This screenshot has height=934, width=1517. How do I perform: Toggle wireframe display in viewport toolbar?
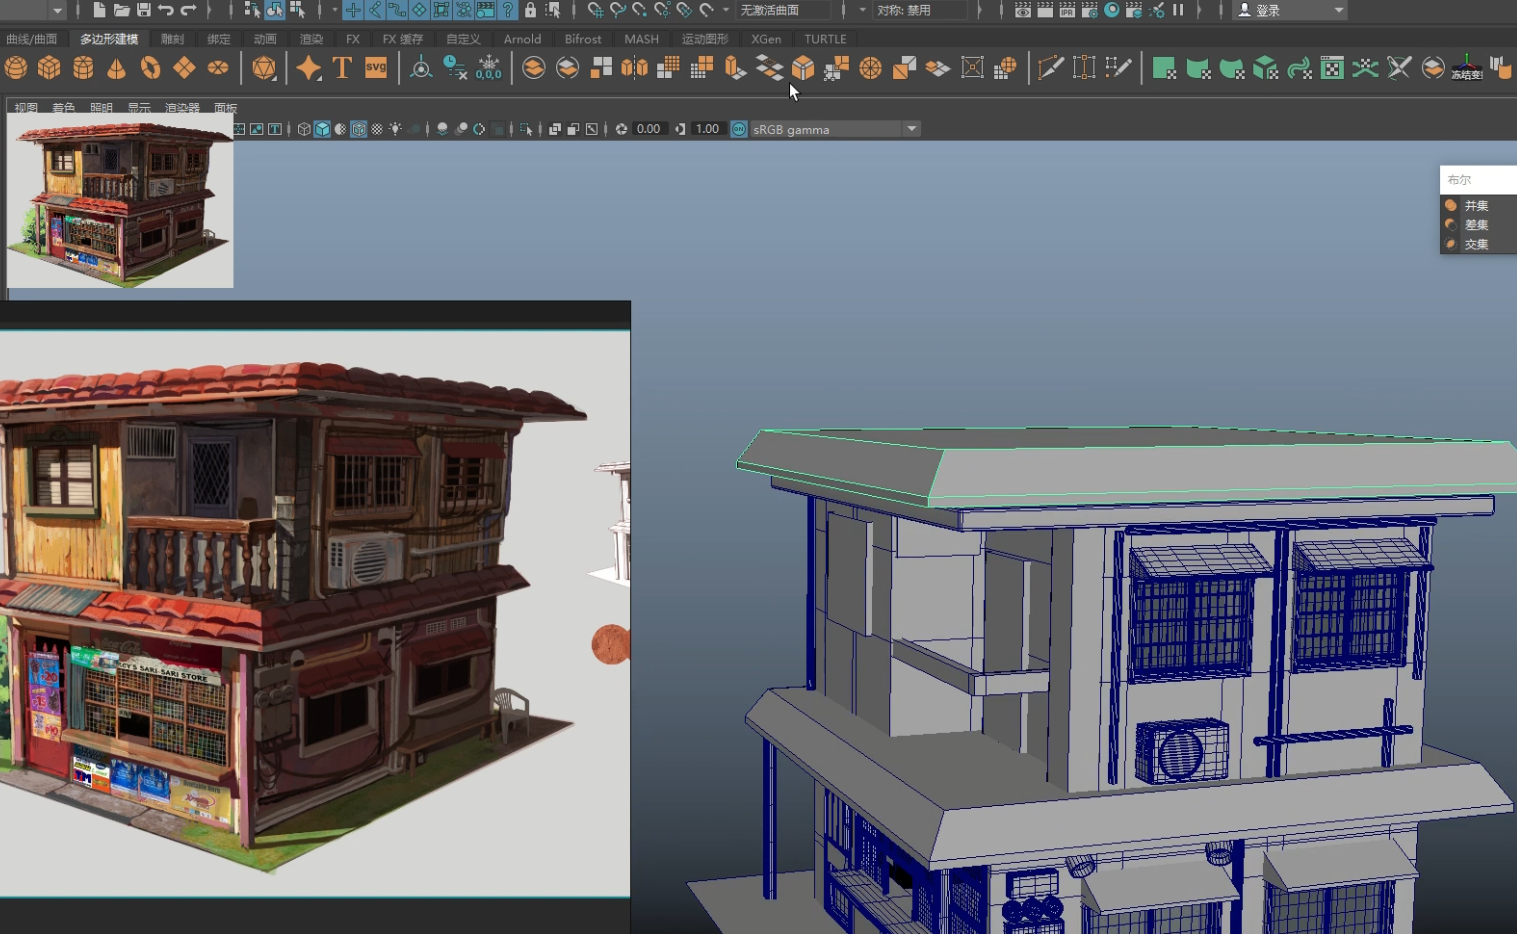[x=304, y=129]
